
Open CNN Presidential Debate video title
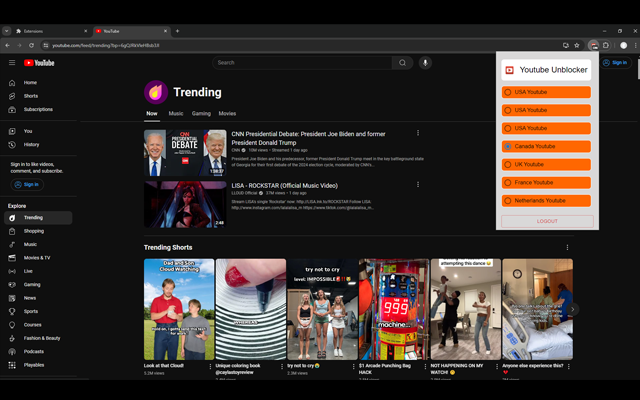tap(308, 138)
